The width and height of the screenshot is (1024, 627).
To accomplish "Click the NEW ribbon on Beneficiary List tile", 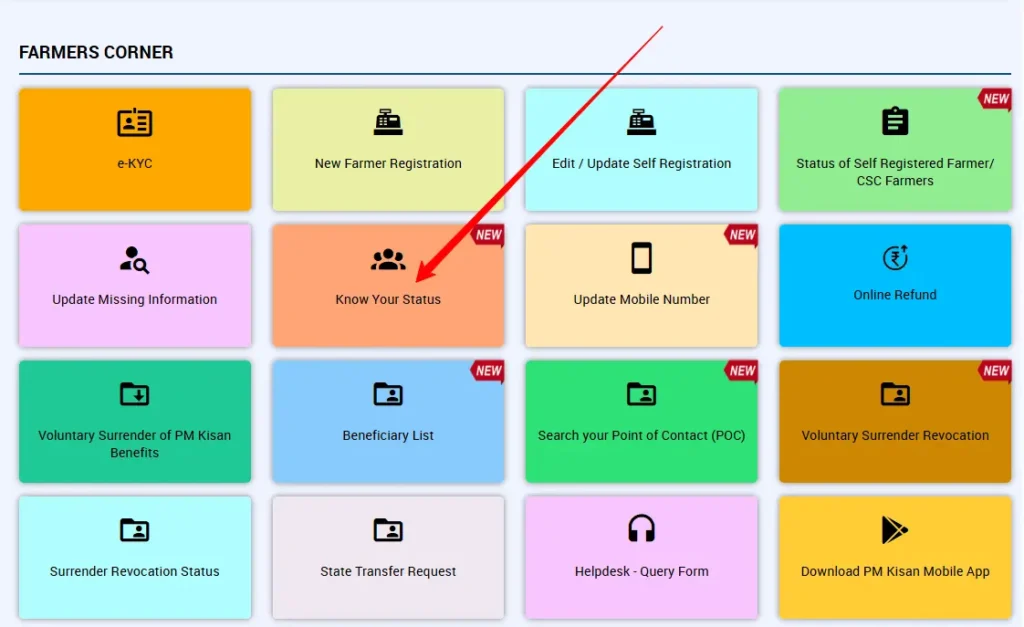I will pyautogui.click(x=488, y=371).
